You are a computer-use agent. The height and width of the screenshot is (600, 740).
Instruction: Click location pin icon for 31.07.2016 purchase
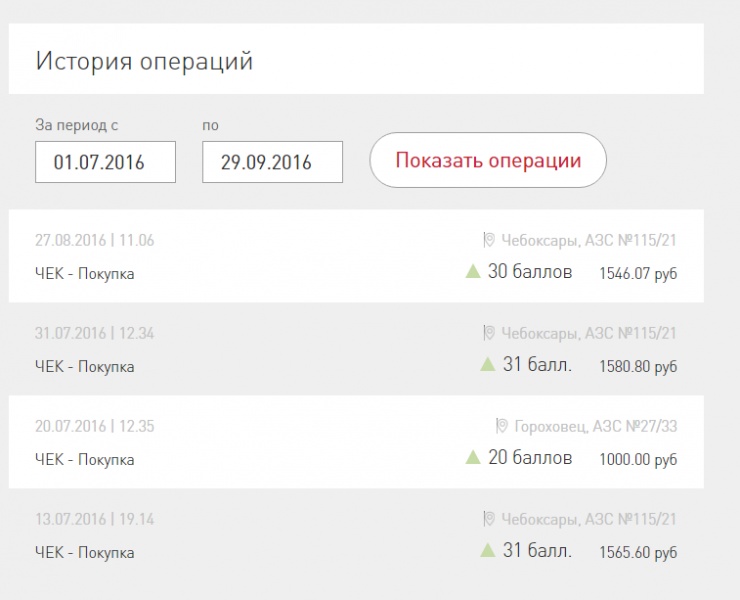click(489, 333)
